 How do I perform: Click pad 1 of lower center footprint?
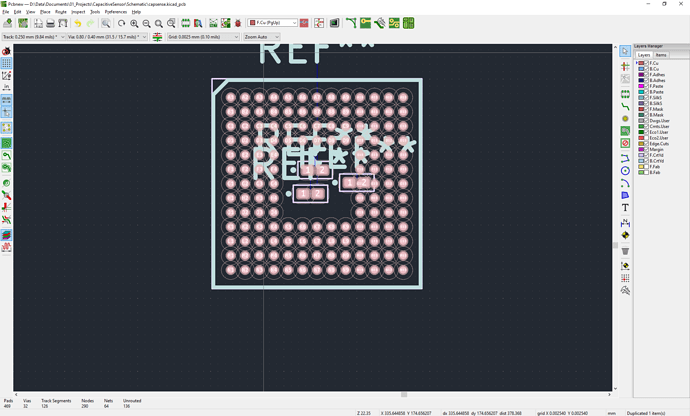pos(303,193)
